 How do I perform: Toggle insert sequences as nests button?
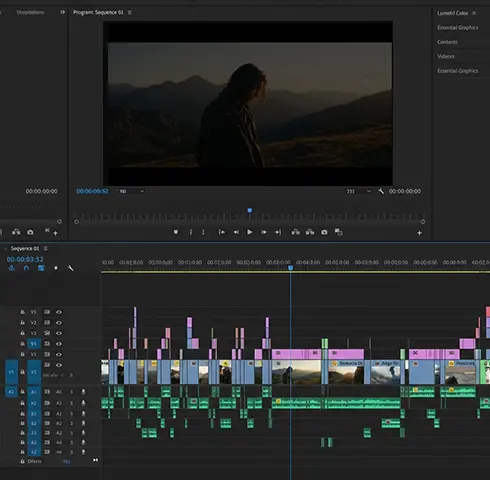pyautogui.click(x=12, y=268)
